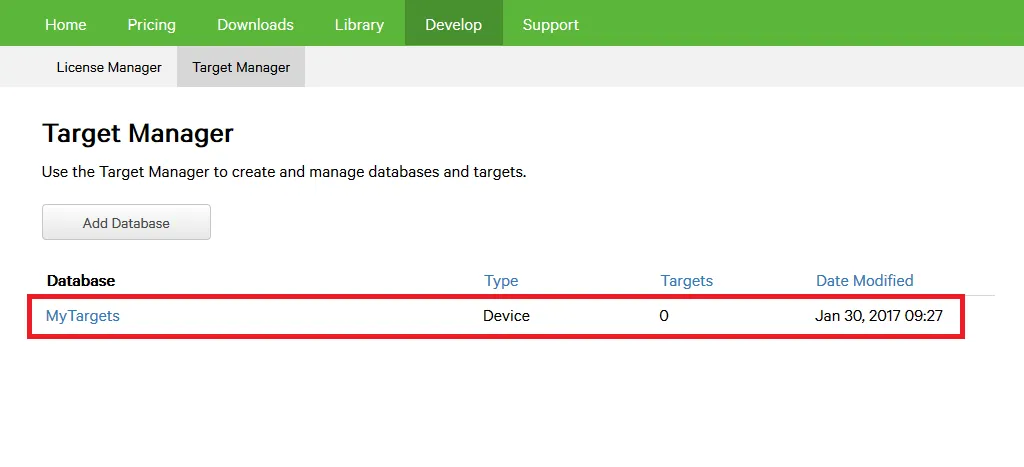Click the Jan 30, 2017 09:27 date
Screen dimensions: 1024x467
[x=879, y=316]
